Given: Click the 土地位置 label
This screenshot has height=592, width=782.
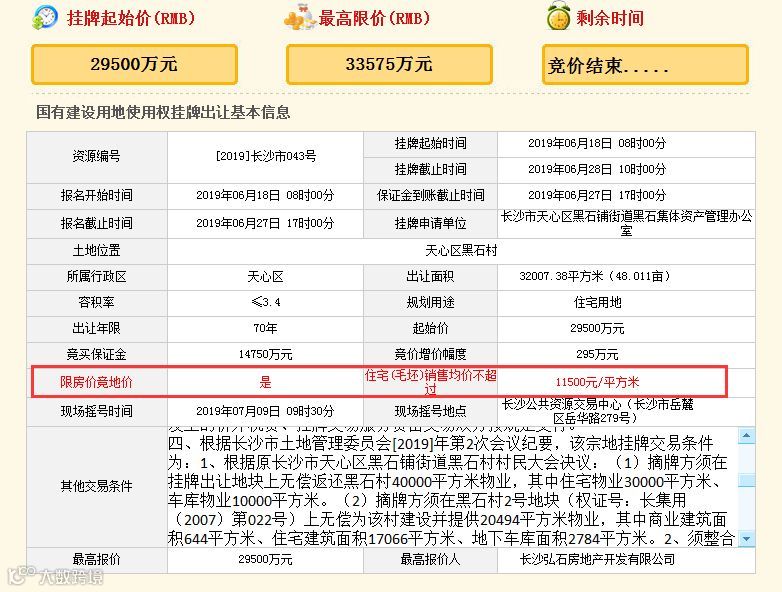Looking at the screenshot, I should point(97,251).
